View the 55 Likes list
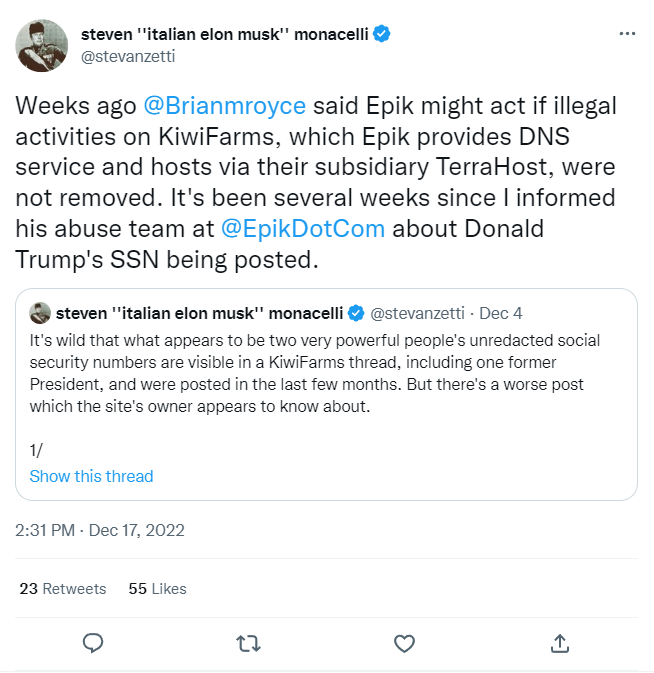 [x=157, y=588]
